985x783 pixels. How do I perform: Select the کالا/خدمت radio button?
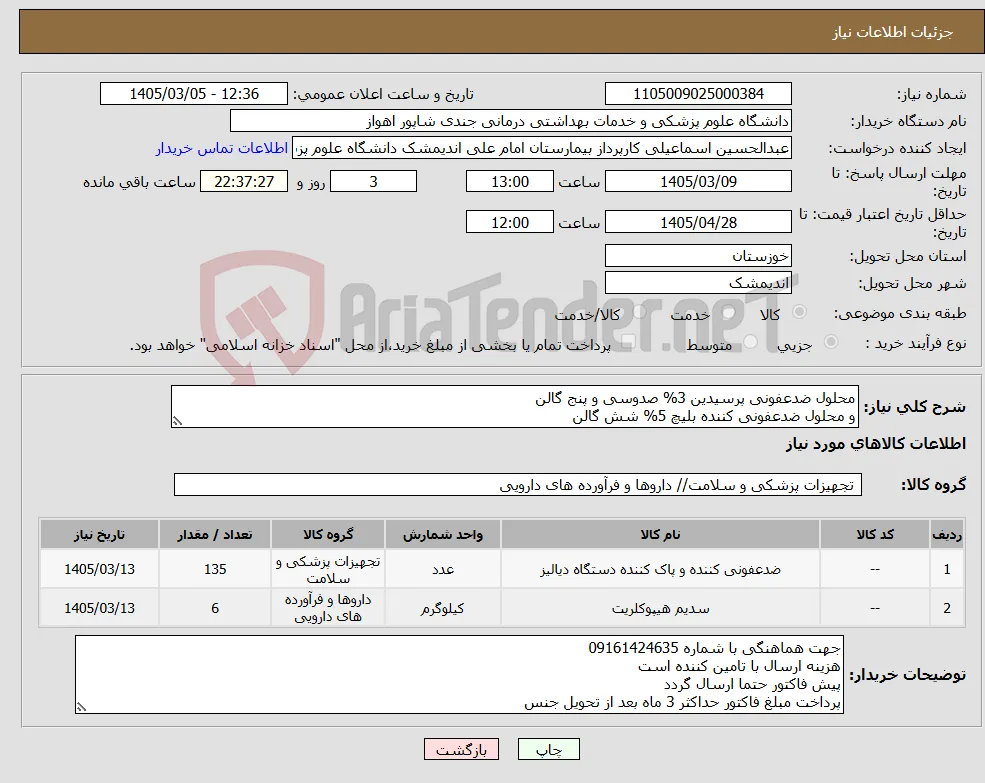[x=639, y=312]
